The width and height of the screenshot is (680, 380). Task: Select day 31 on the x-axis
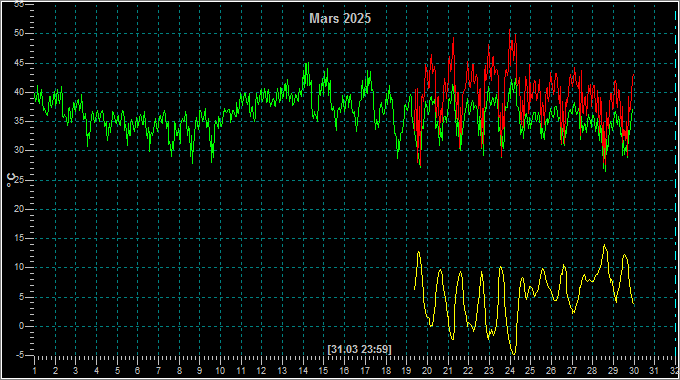click(x=654, y=371)
